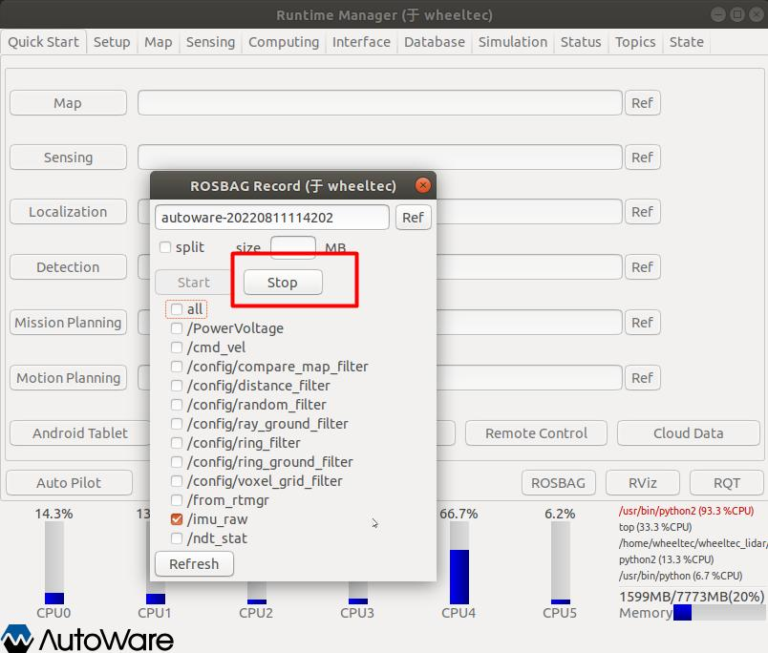Click the Localization button
This screenshot has height=653, width=768.
click(x=68, y=212)
